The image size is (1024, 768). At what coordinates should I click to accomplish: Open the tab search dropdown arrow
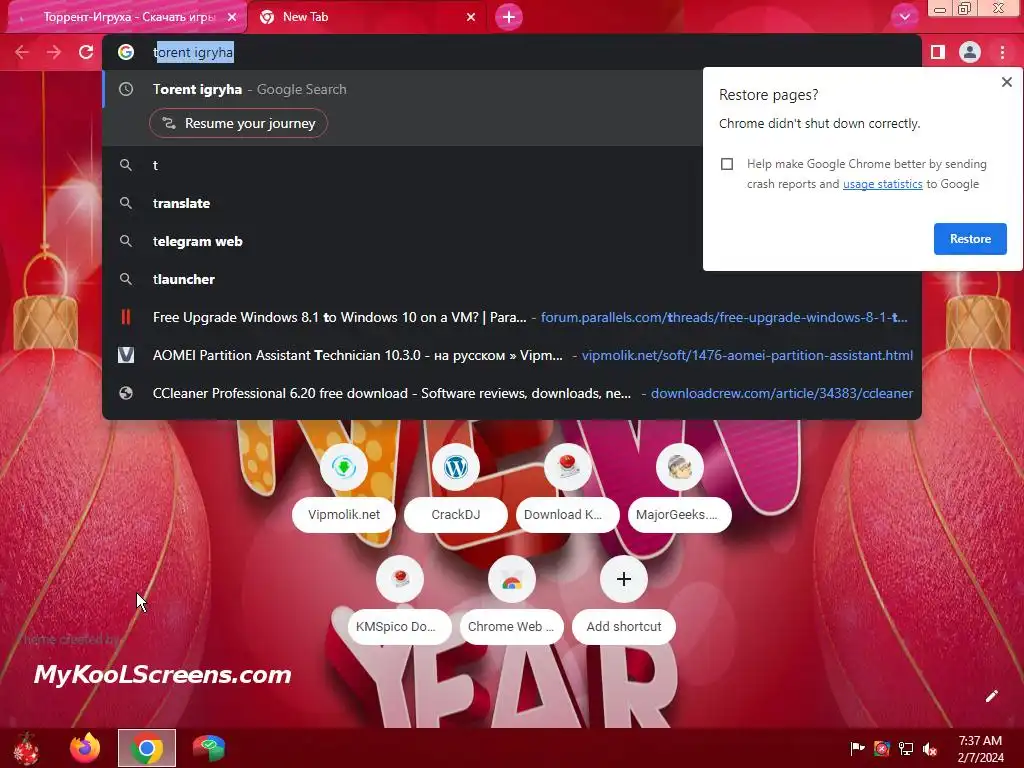click(x=904, y=17)
